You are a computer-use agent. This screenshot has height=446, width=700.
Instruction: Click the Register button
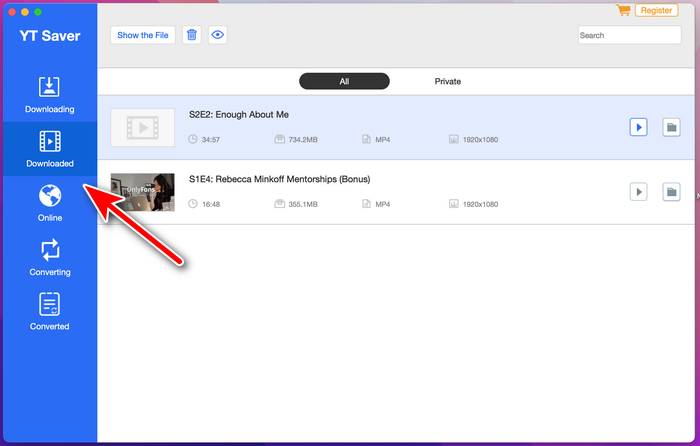[656, 10]
